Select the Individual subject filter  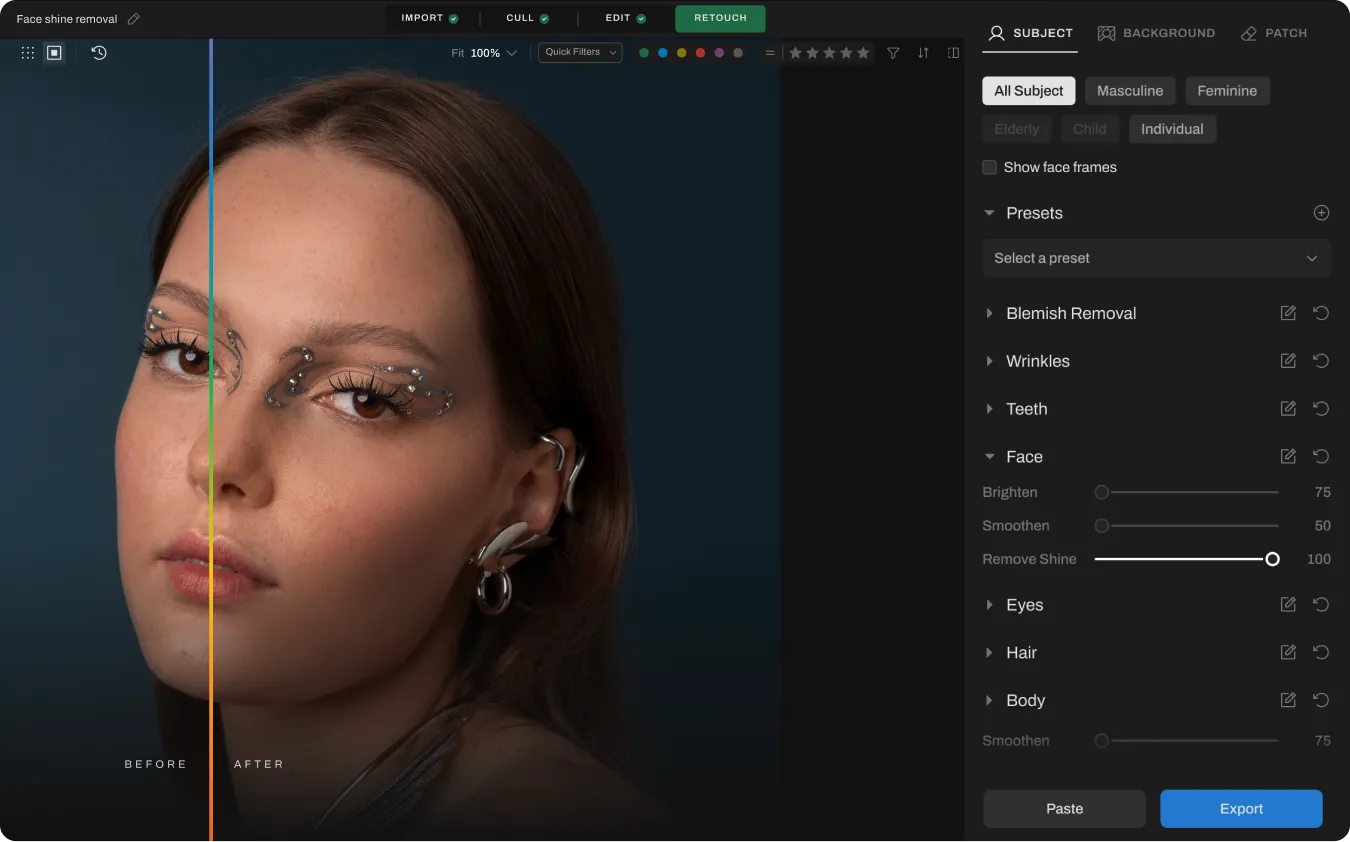[1172, 129]
